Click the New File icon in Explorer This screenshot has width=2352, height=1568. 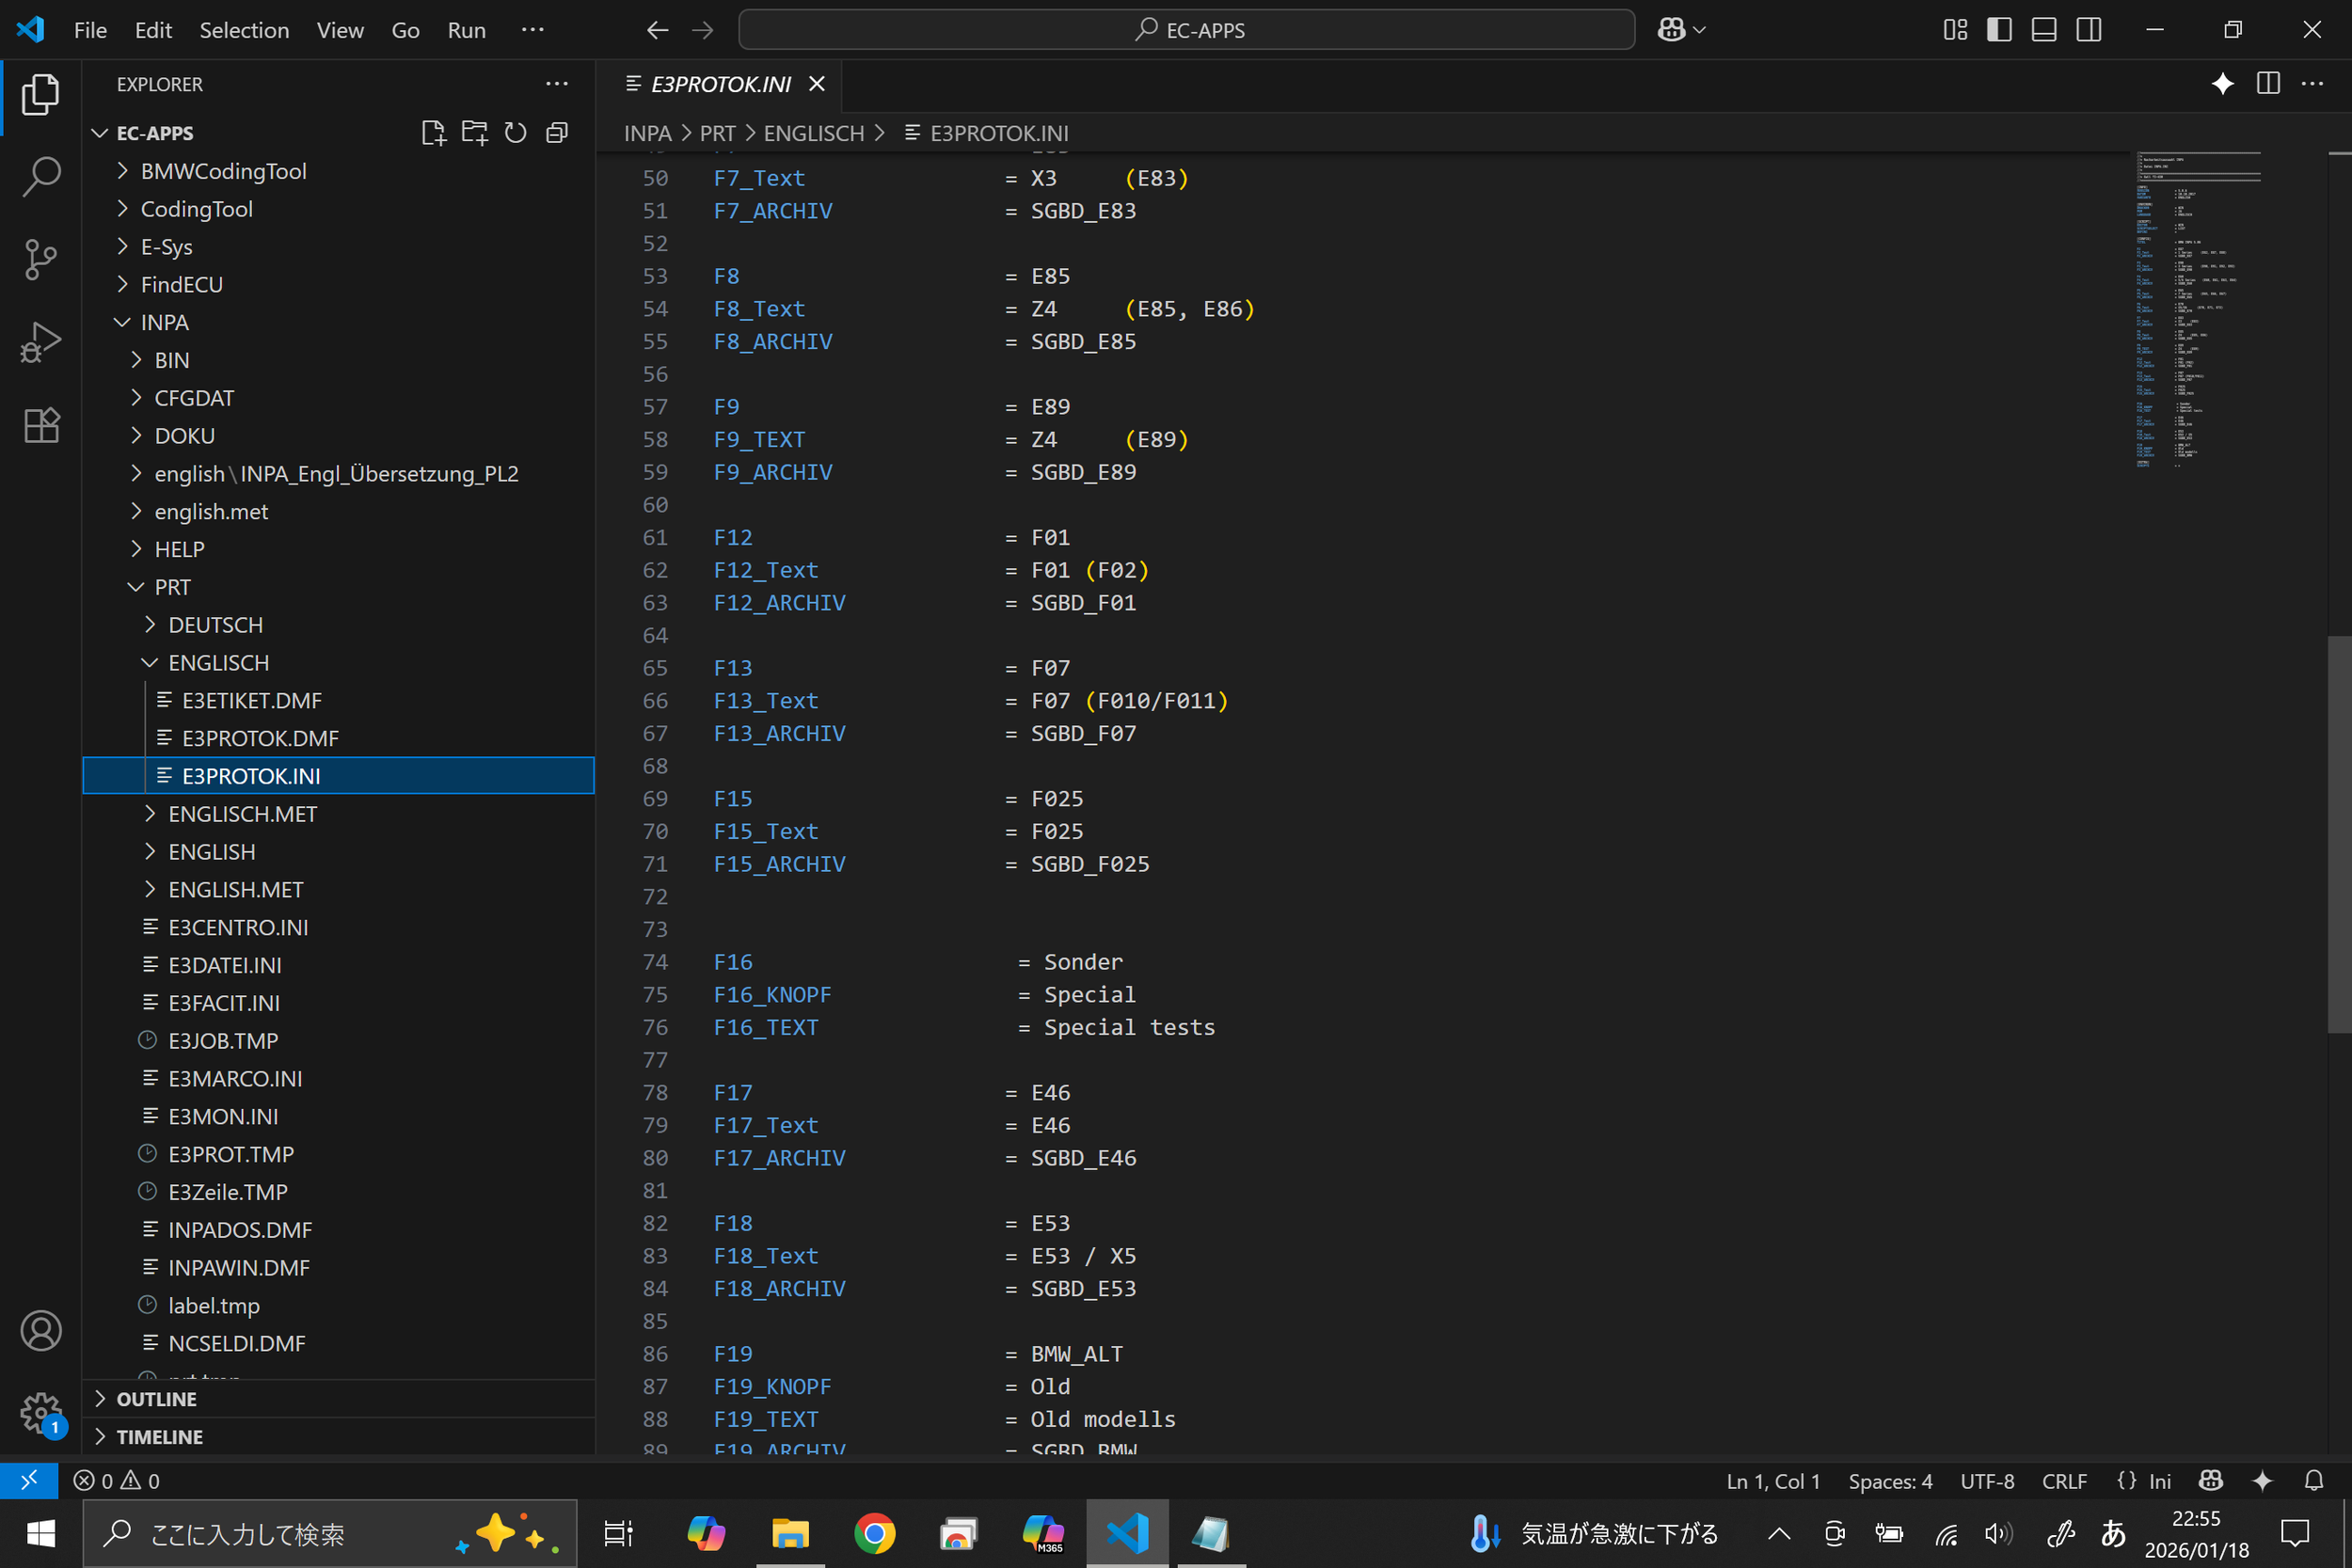[433, 133]
